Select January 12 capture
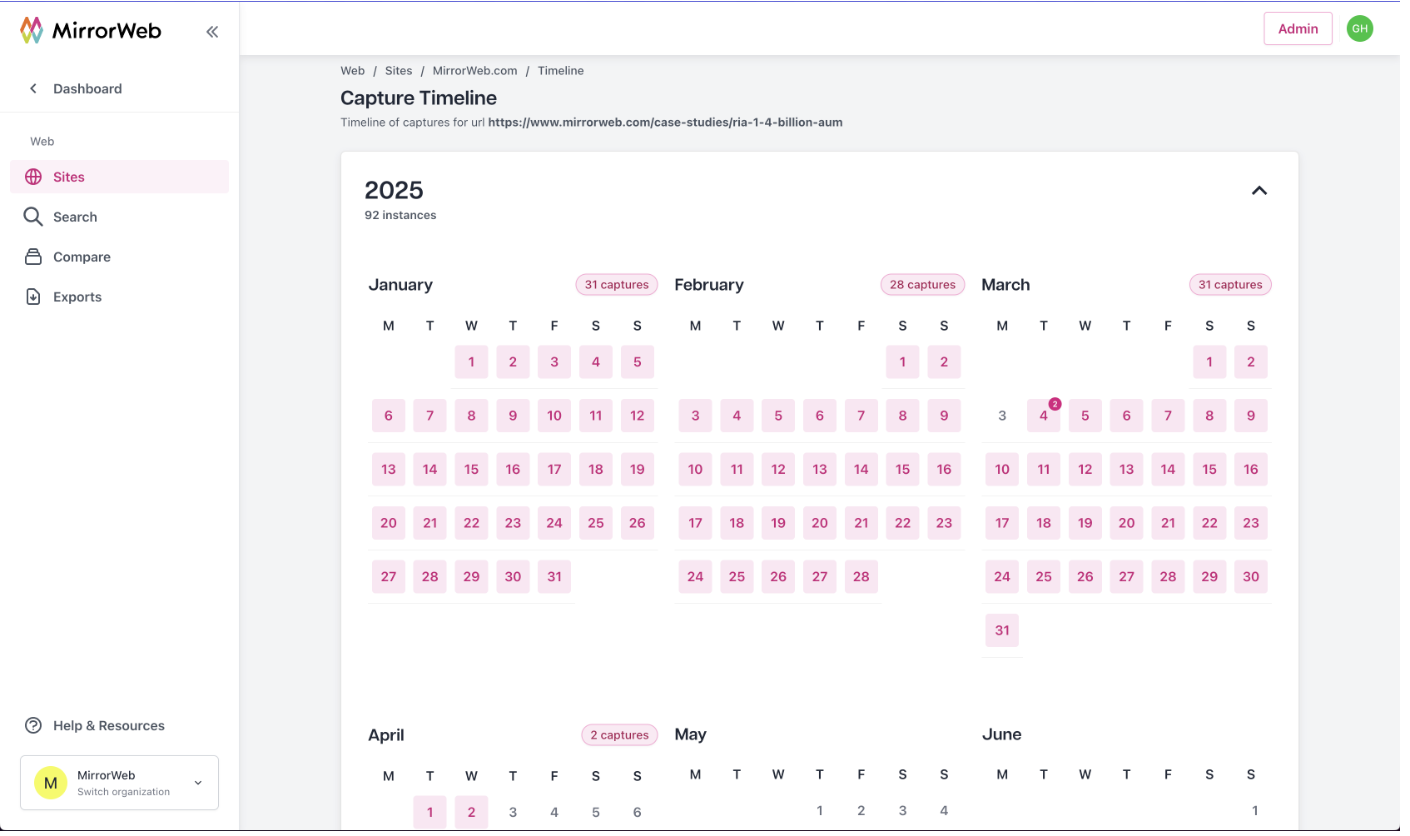1410x836 pixels. [637, 416]
